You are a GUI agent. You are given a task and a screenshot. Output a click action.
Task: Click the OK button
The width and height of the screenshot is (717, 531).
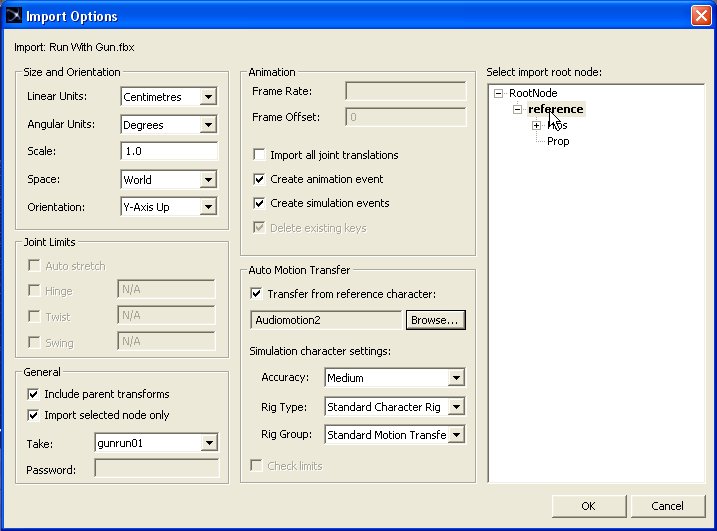589,506
